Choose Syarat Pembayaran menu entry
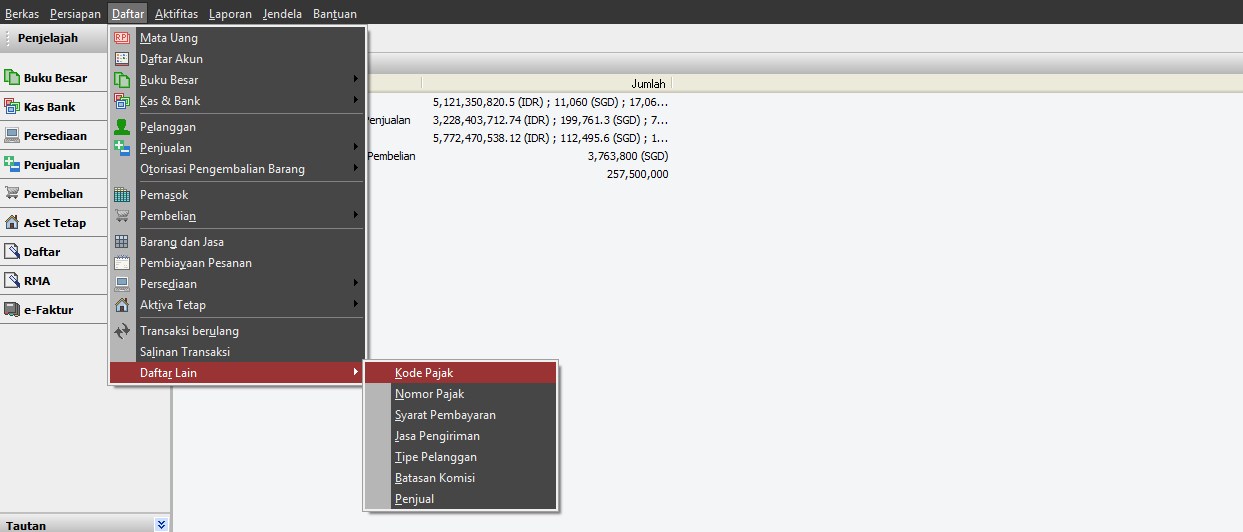This screenshot has width=1243, height=532. [445, 415]
